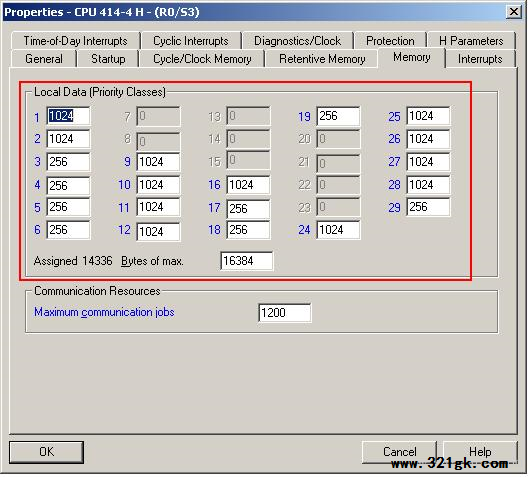Click priority class 25 field
This screenshot has height=477, width=528.
[428, 116]
